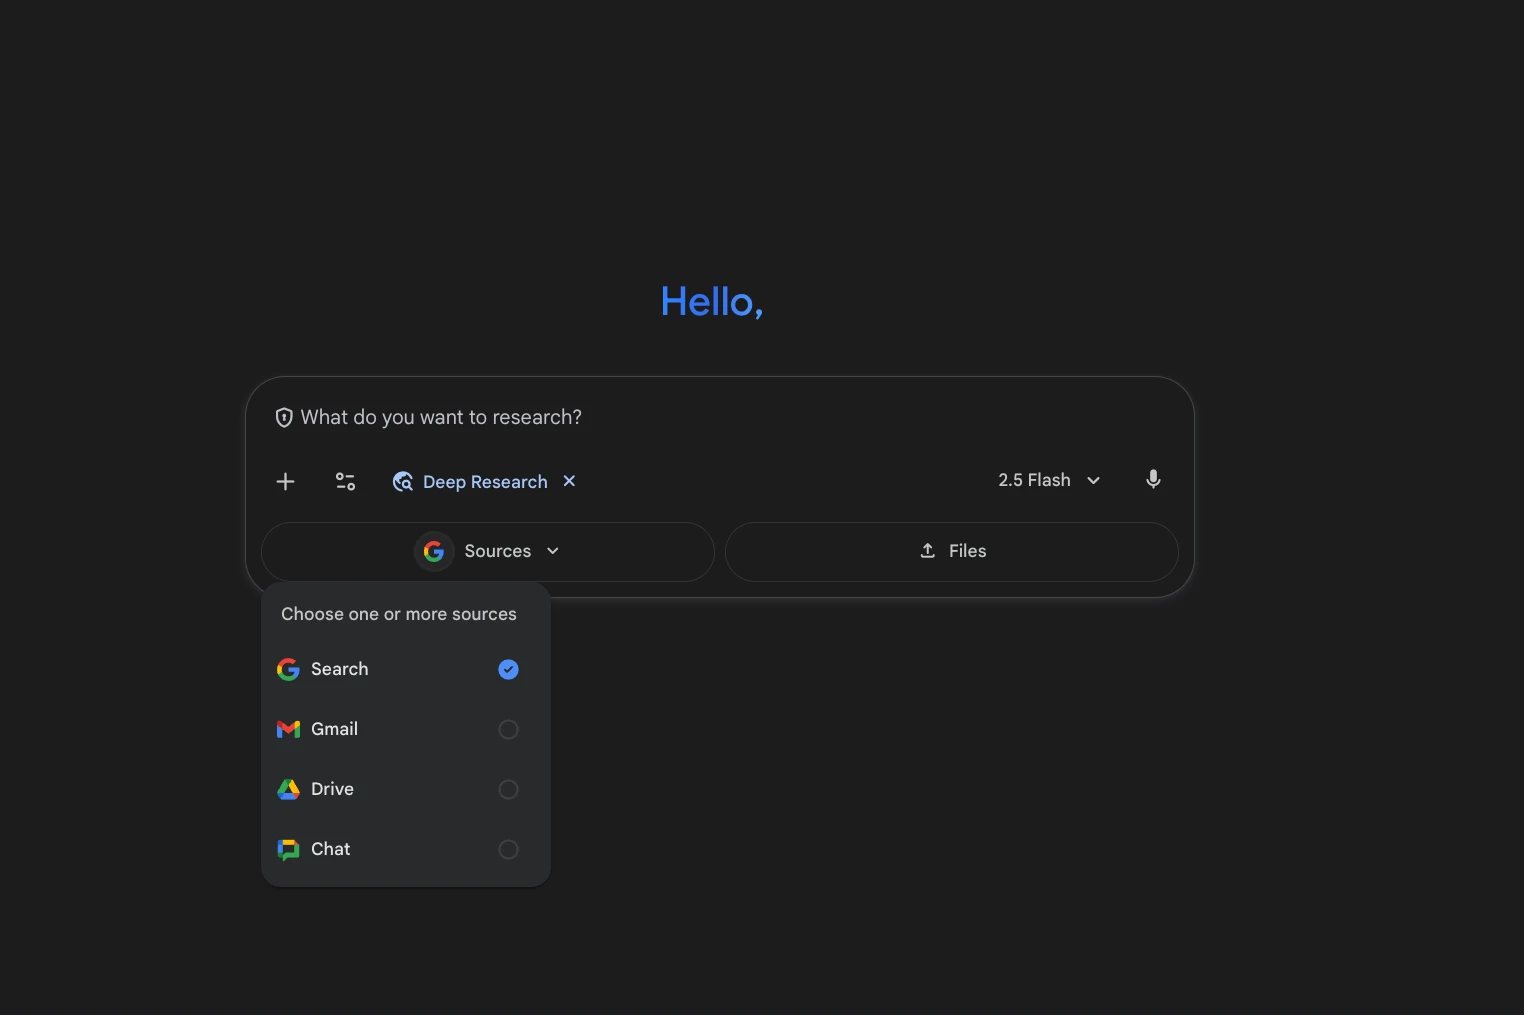Focus the 'What do you want to research?' field
Viewport: 1524px width, 1015px height.
720,417
